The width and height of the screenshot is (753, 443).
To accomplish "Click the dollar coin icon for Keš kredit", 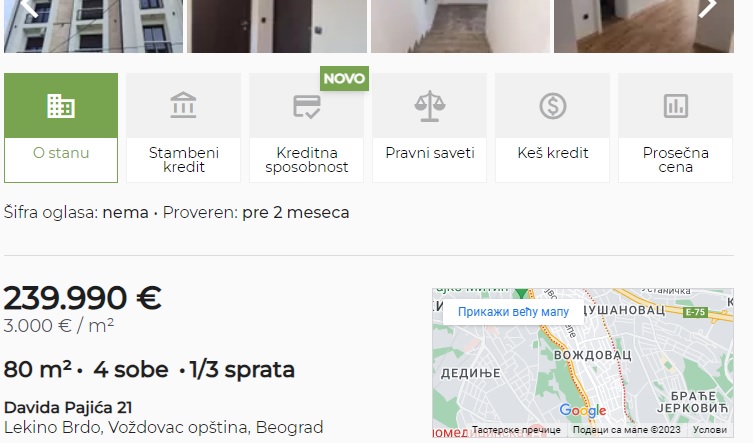I will tap(553, 106).
